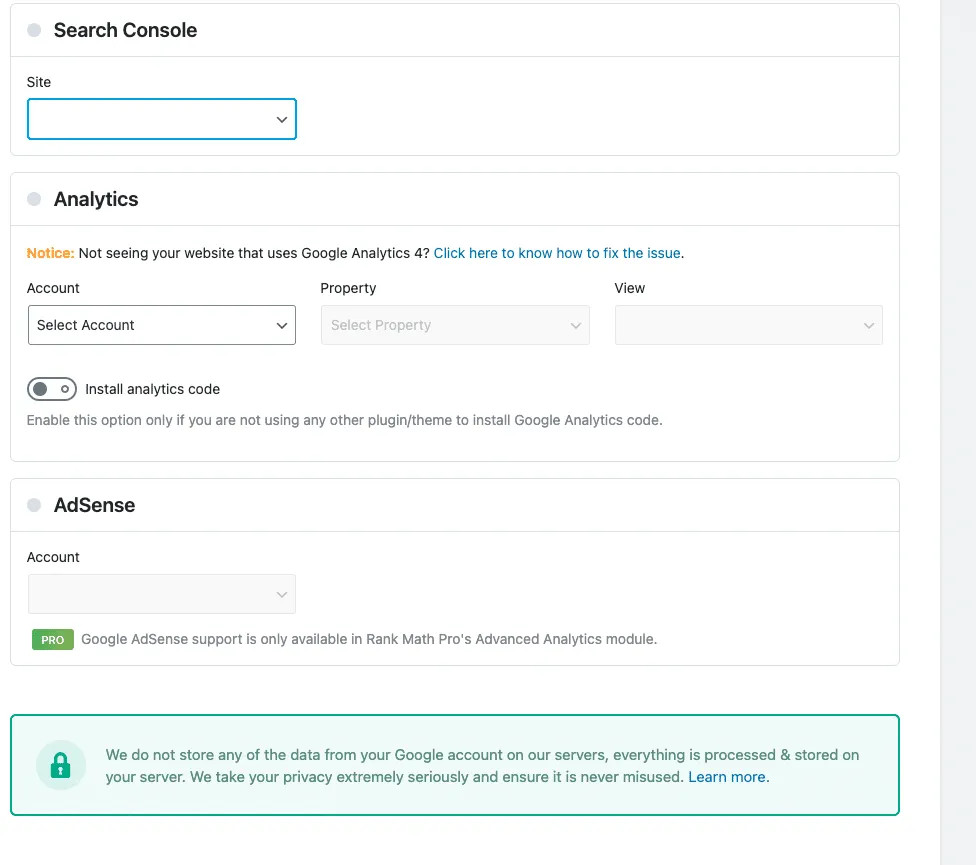Click the Search Console section header
Viewport: 976px width, 865px height.
(125, 30)
